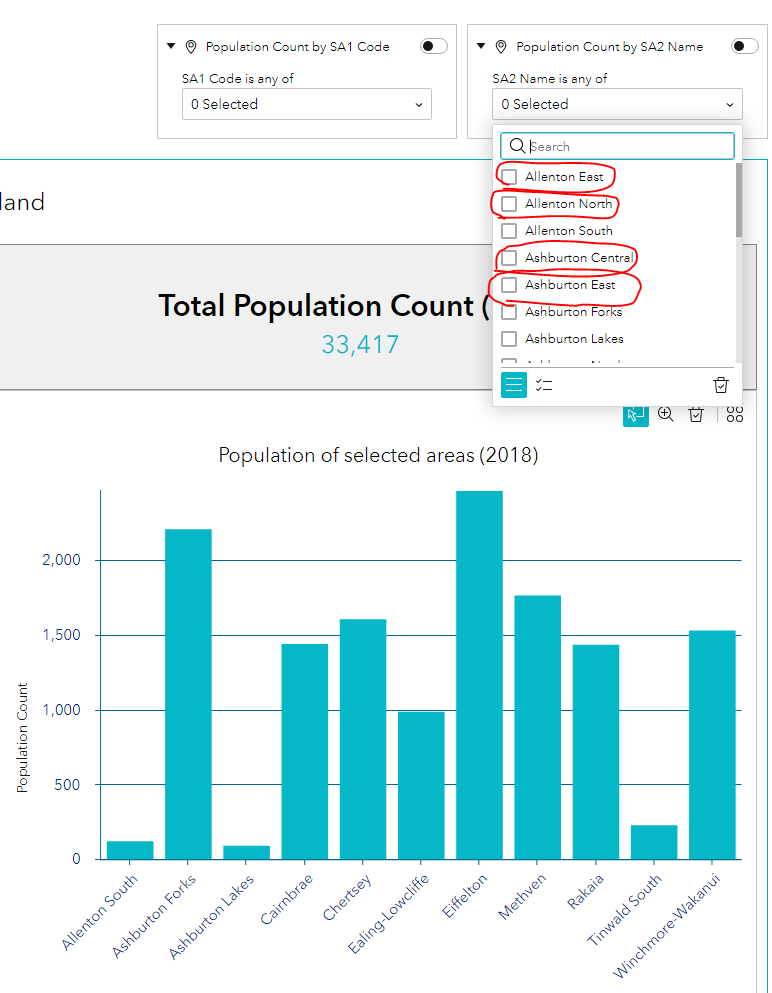Toggle the Population Count by SA2 Name switch
This screenshot has width=772, height=993.
tap(744, 46)
